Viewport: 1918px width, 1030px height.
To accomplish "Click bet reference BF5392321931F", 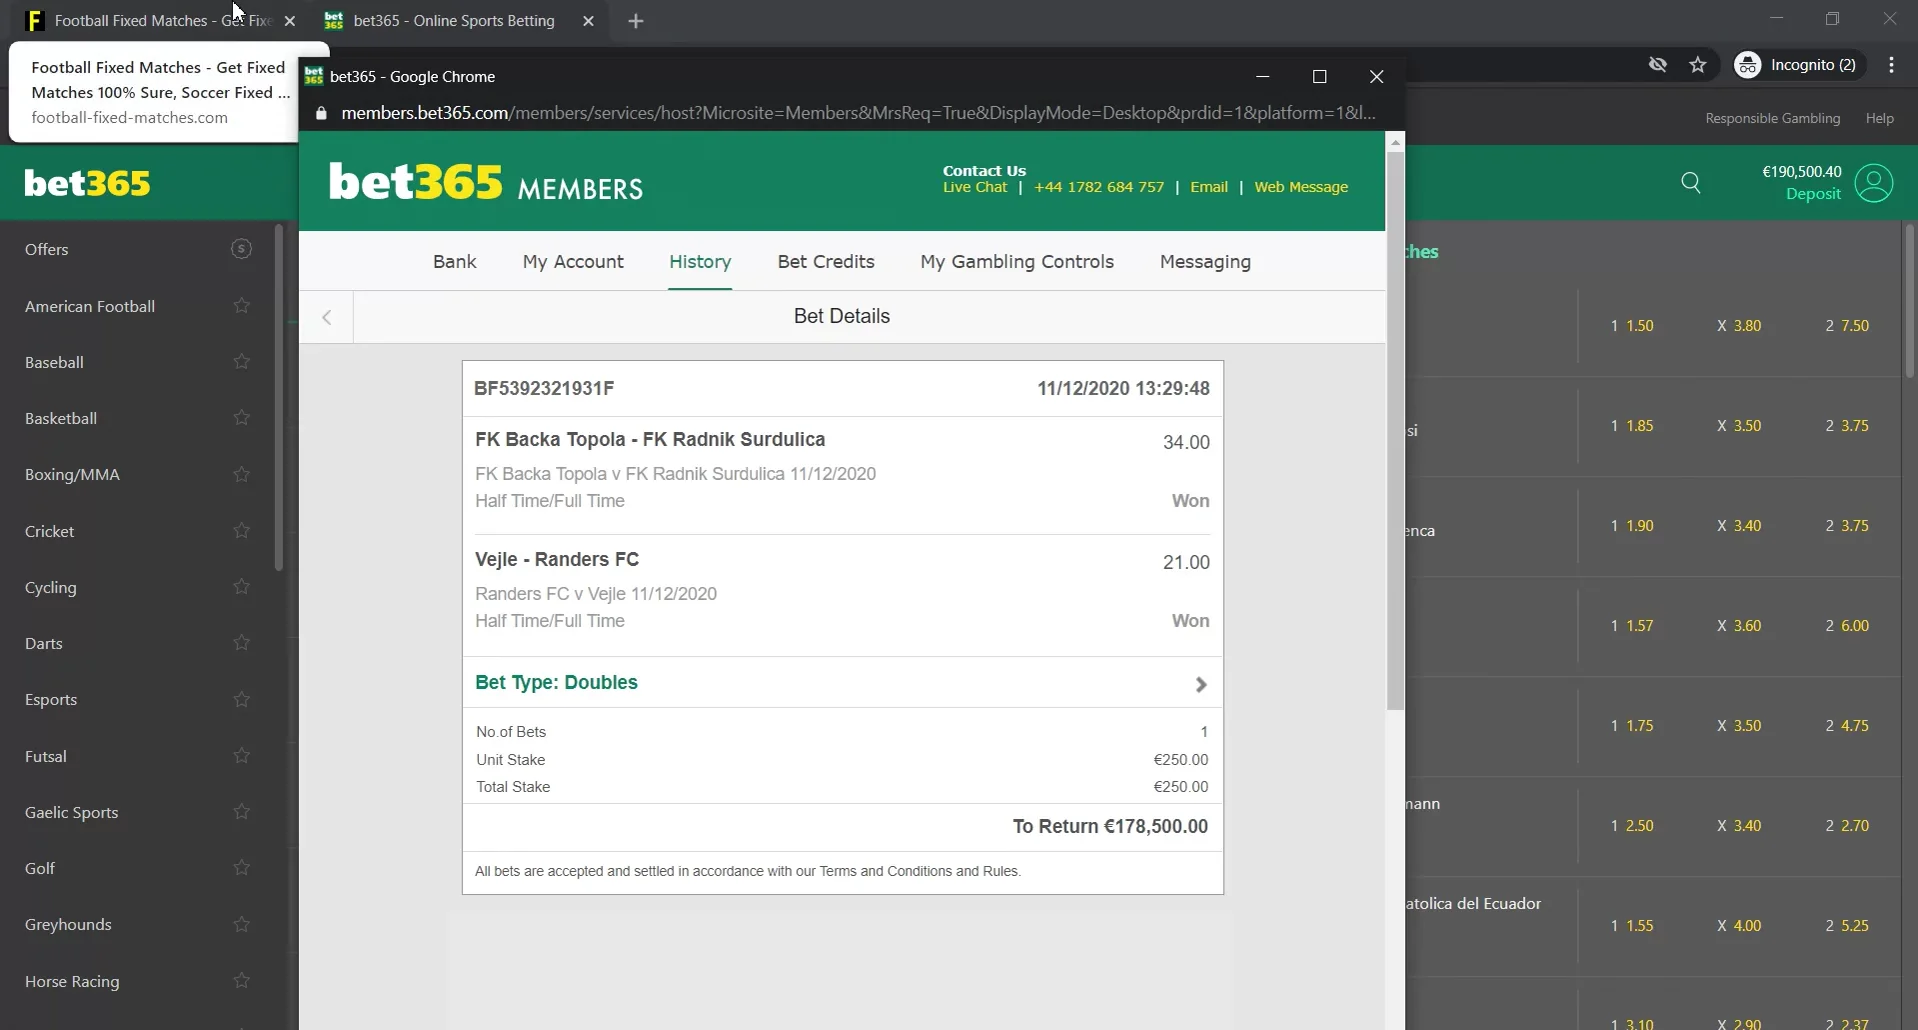I will (544, 388).
